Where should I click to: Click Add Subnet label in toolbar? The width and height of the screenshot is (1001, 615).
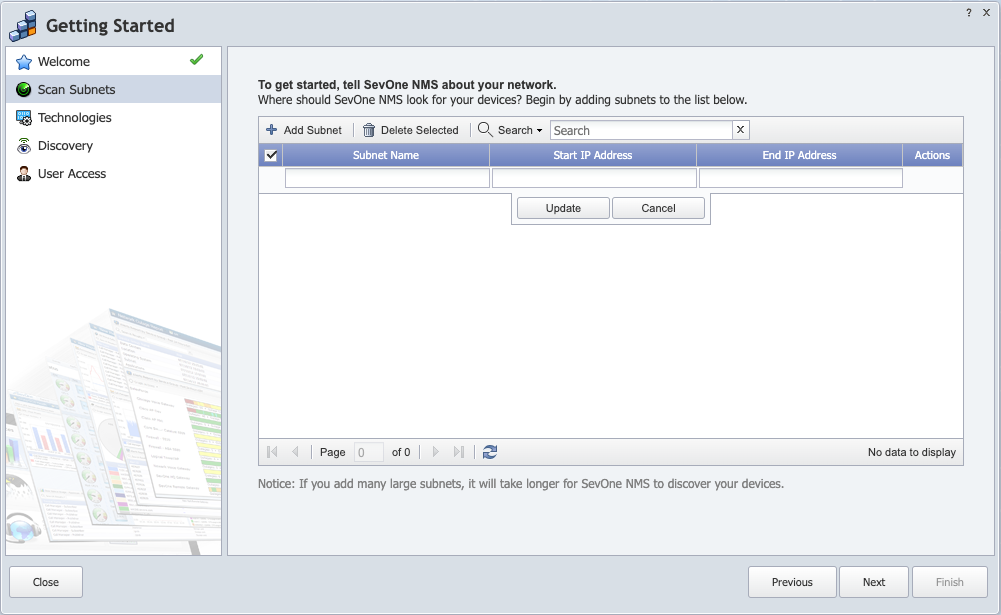(313, 130)
